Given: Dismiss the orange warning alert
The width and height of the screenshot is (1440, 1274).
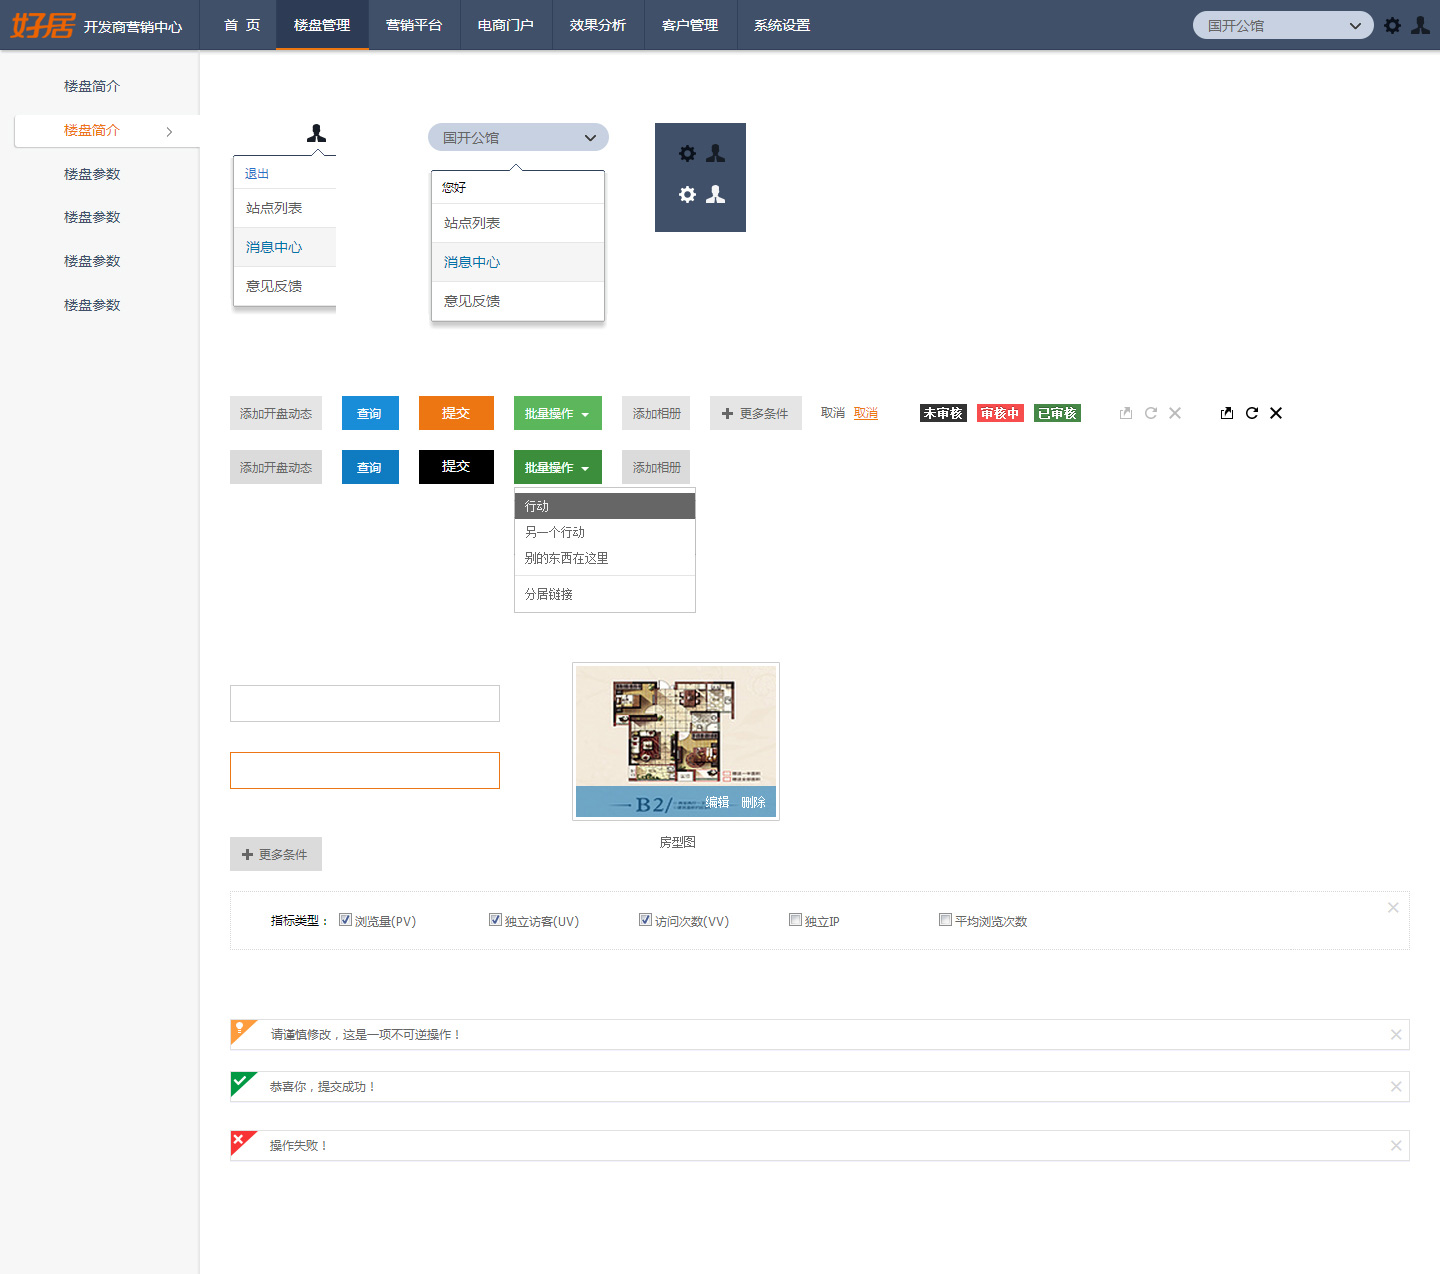Looking at the screenshot, I should pyautogui.click(x=1396, y=1035).
